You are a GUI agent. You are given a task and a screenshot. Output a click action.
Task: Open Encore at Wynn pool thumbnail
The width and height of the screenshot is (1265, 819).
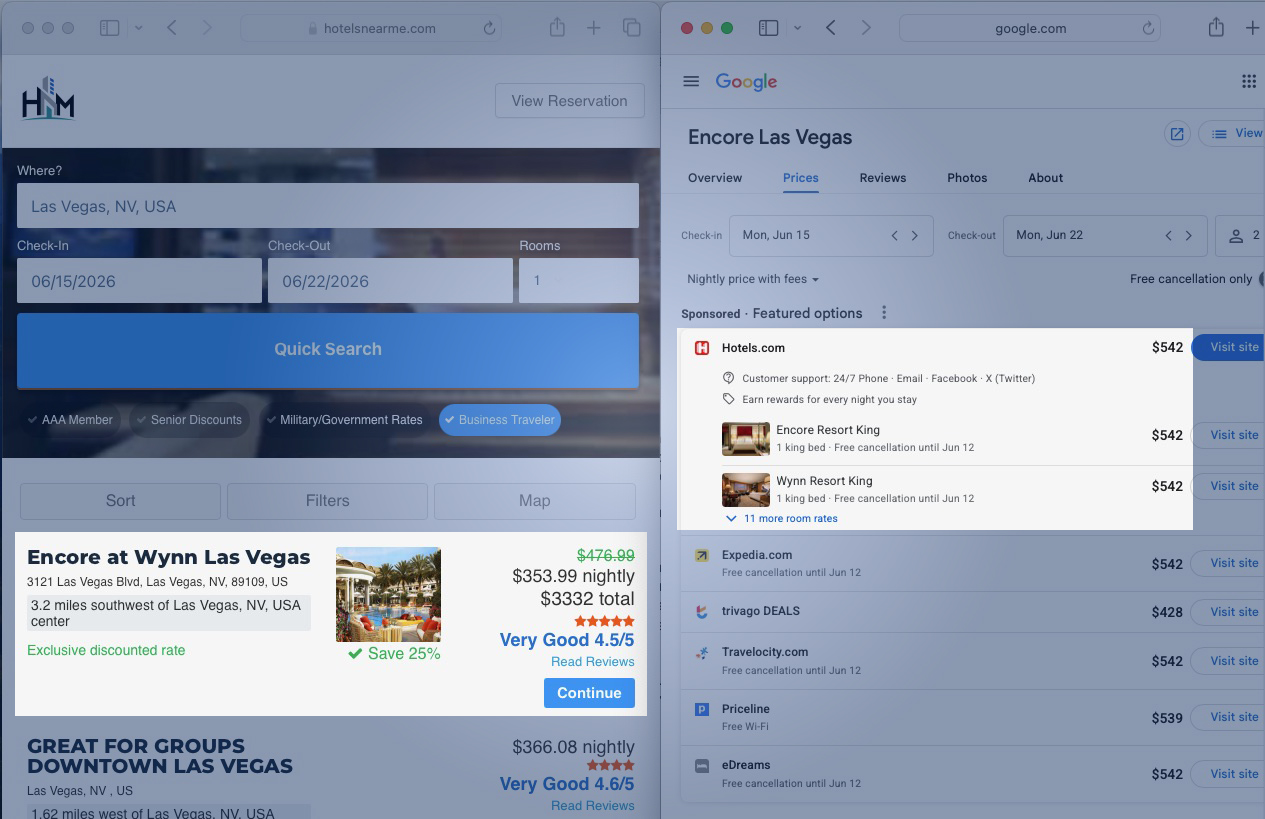tap(388, 594)
